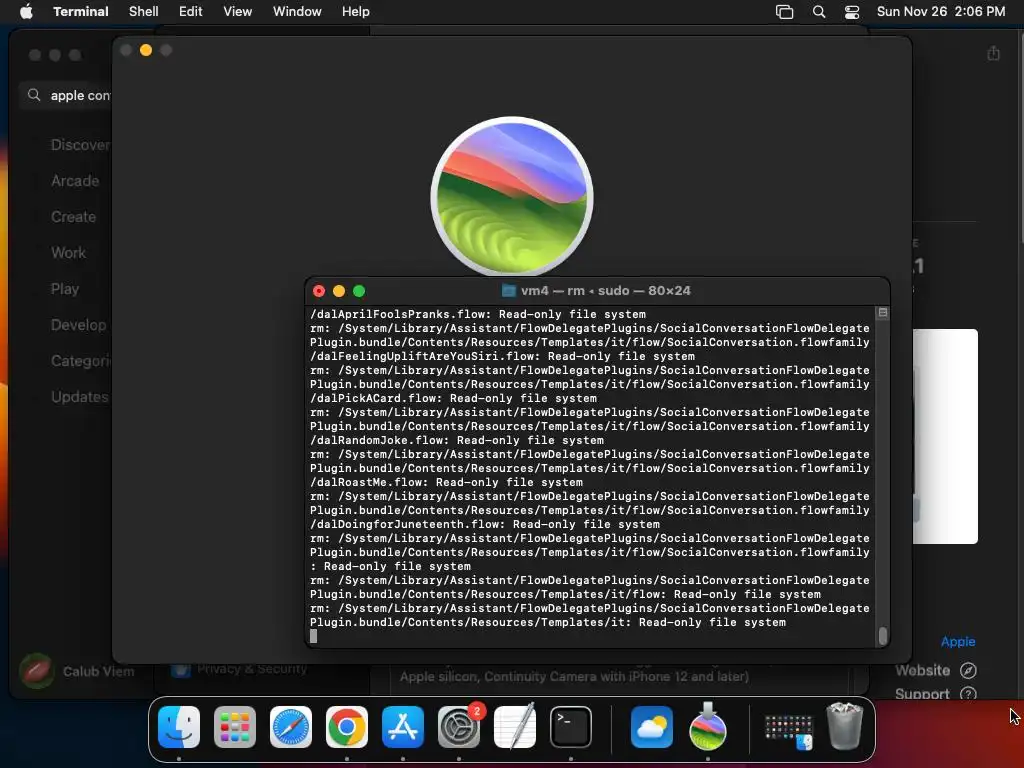
Task: Click the App Store search magnifier icon
Action: (x=34, y=95)
